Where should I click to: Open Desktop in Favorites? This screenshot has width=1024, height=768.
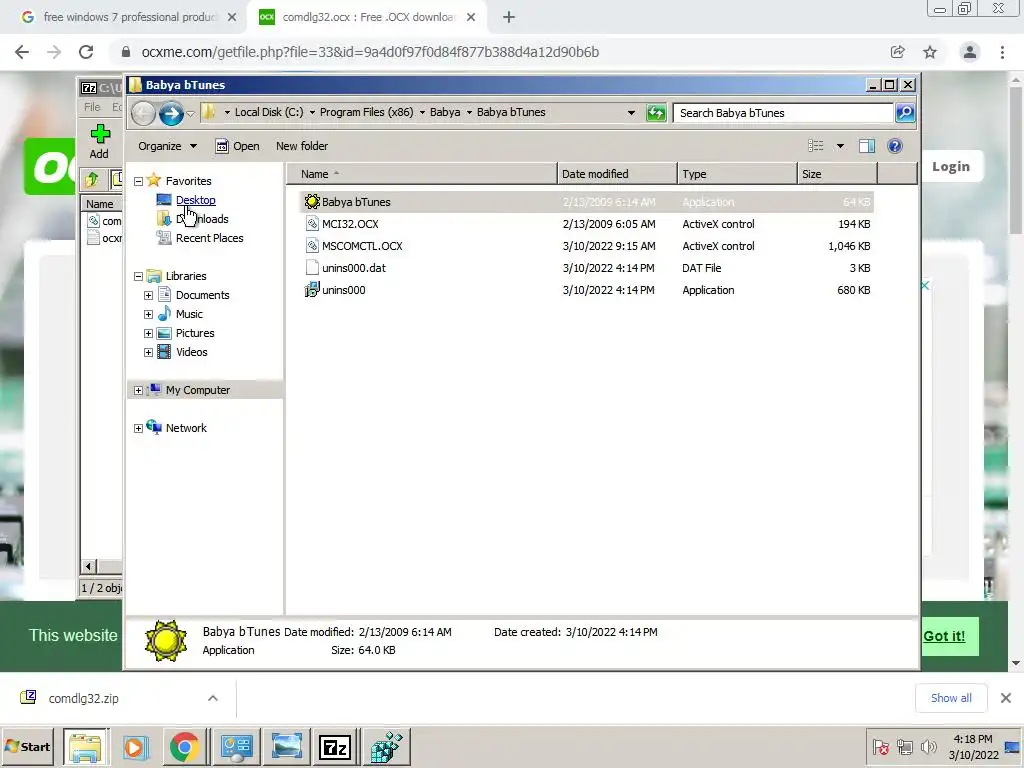195,200
